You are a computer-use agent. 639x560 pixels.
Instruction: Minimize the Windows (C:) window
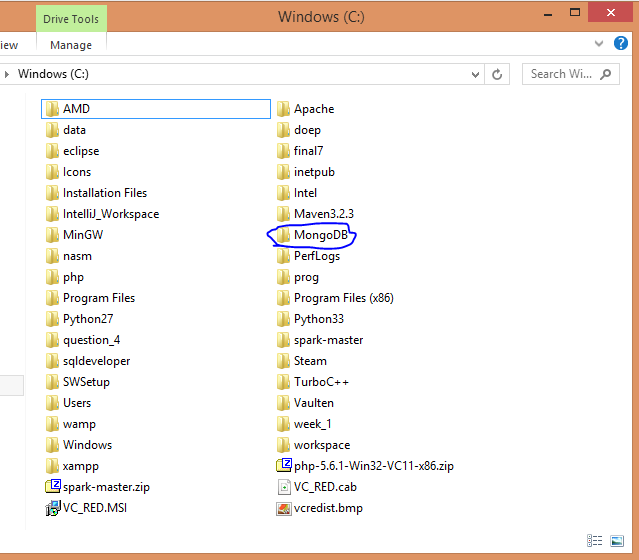click(x=548, y=15)
